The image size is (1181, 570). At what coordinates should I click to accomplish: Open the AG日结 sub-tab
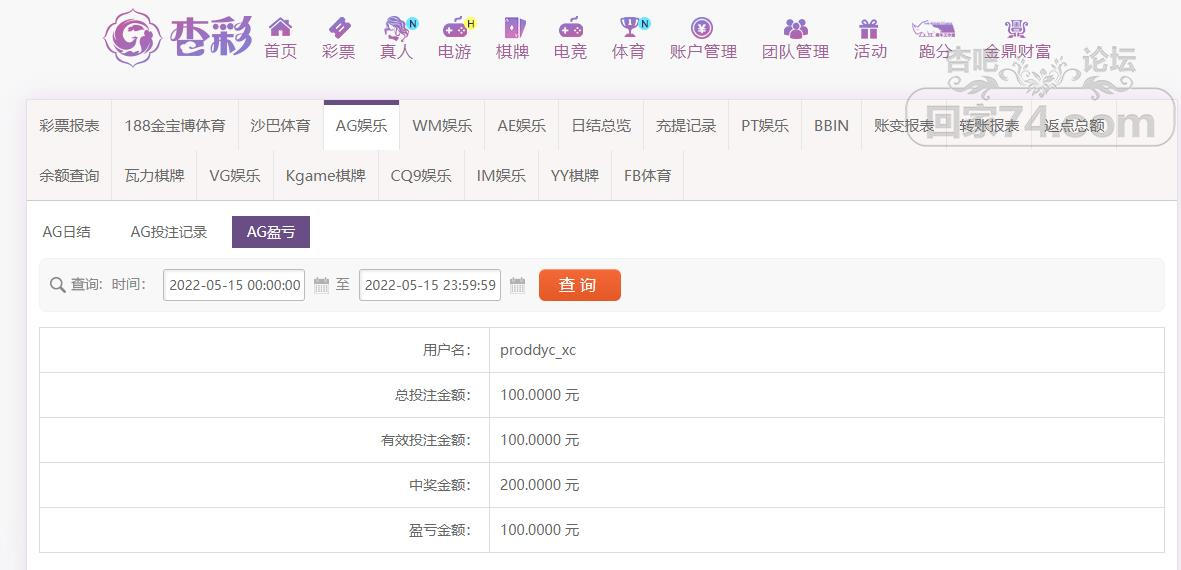(x=67, y=232)
